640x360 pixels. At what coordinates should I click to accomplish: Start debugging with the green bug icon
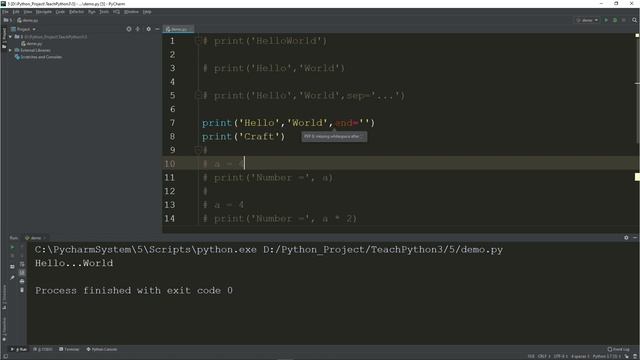615,20
